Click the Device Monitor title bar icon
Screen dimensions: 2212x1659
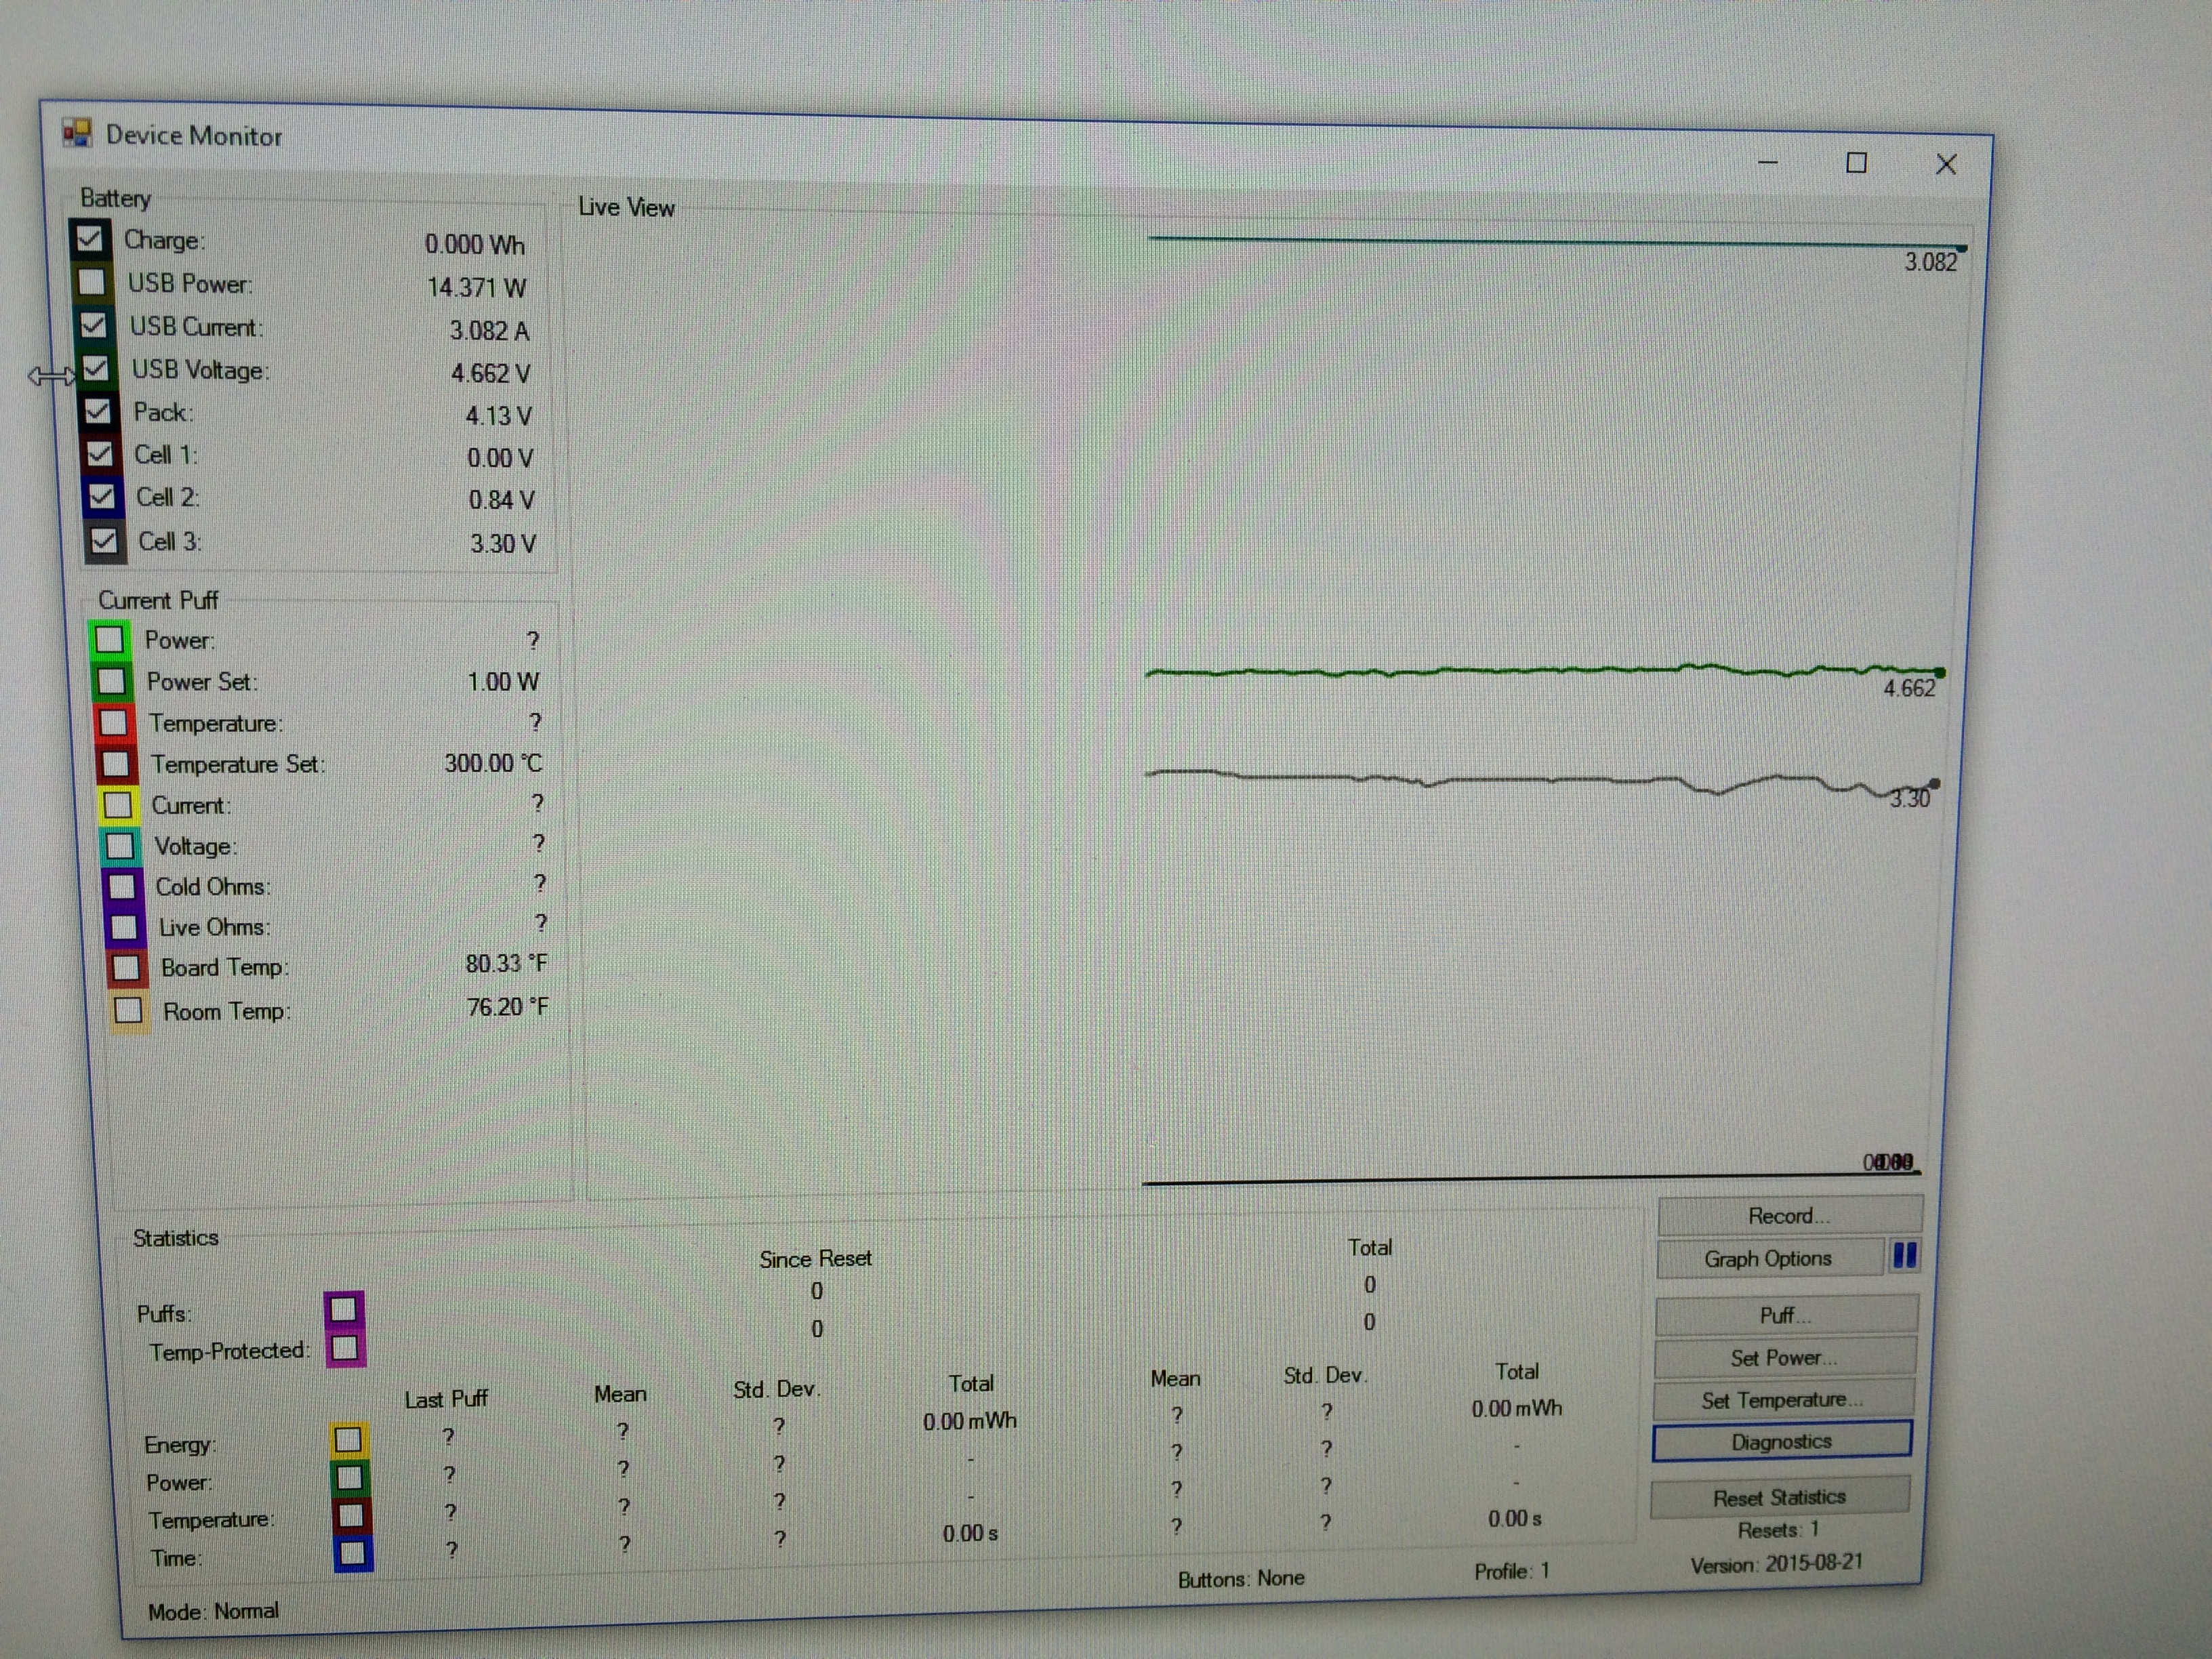click(77, 133)
